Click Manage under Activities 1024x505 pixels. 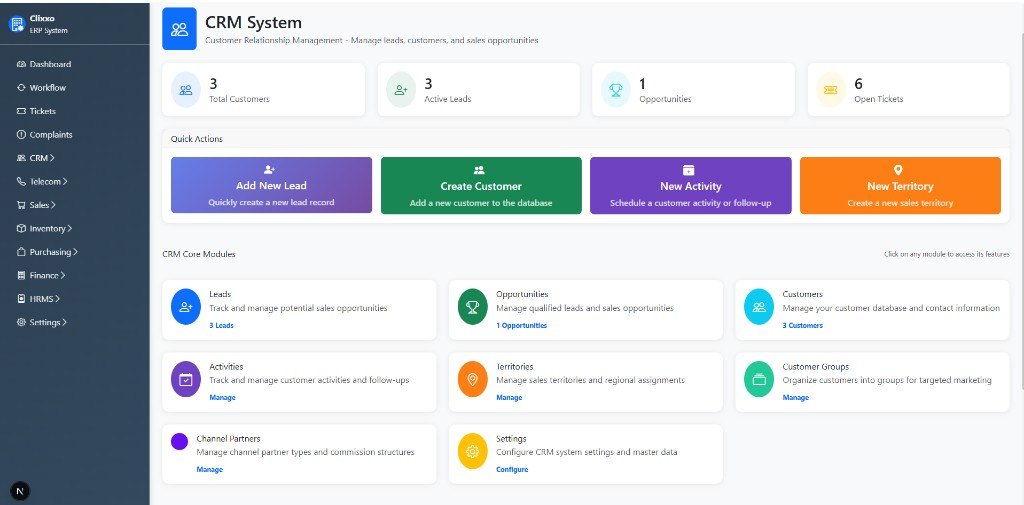pyautogui.click(x=222, y=397)
